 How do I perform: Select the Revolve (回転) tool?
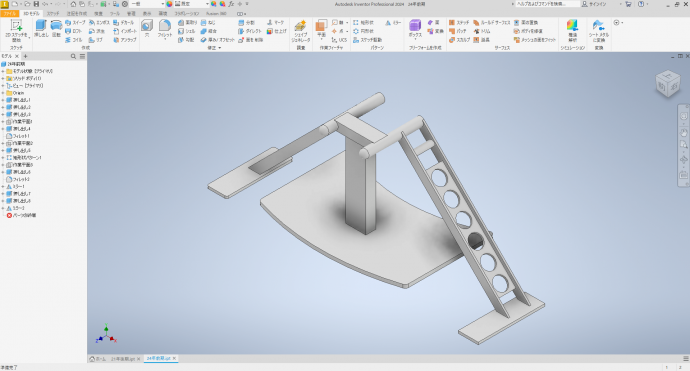56,29
